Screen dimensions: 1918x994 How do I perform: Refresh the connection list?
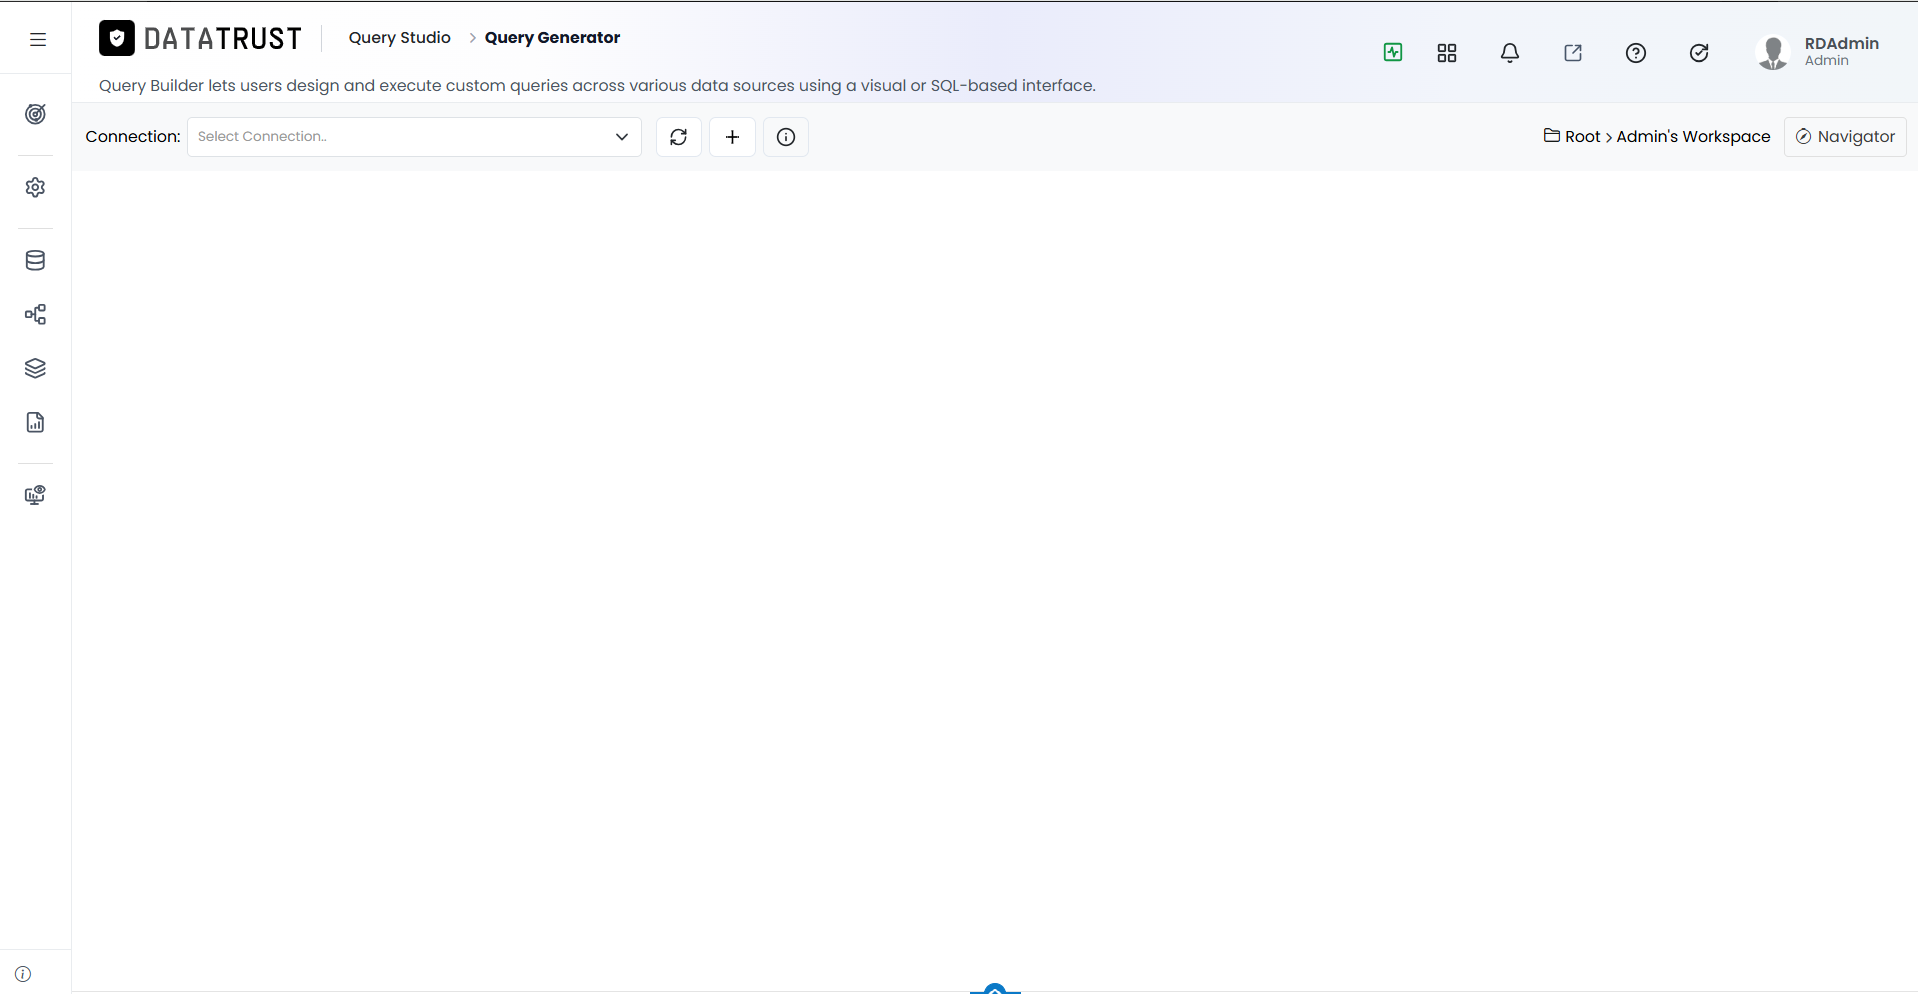[679, 137]
